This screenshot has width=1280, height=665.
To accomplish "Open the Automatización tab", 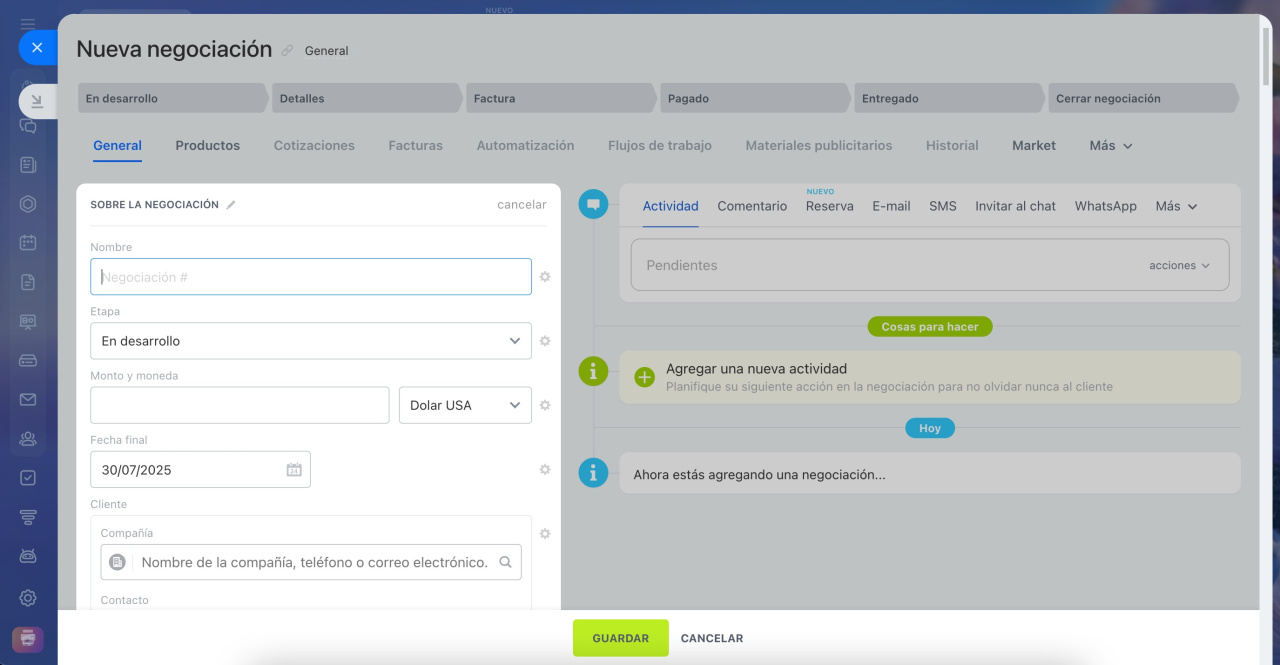I will tap(525, 146).
